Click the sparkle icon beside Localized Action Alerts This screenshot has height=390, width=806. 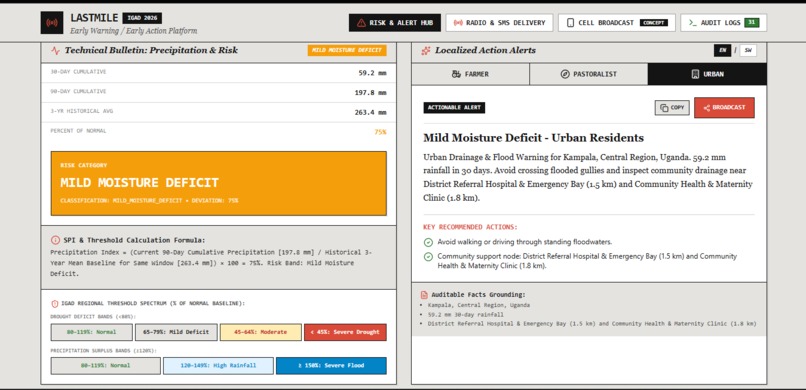[426, 50]
